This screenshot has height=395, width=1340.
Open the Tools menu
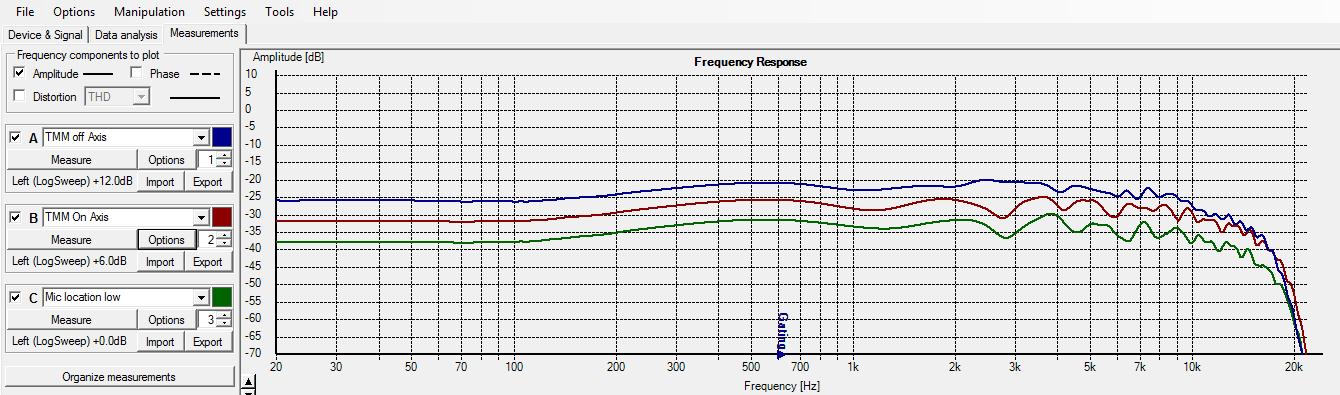(280, 12)
